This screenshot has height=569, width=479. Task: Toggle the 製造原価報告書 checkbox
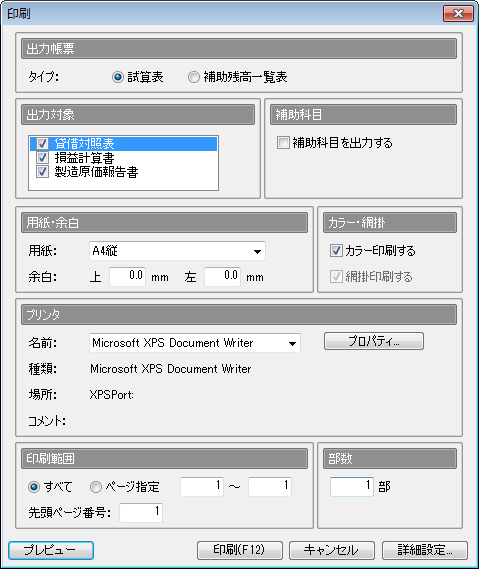(x=42, y=171)
